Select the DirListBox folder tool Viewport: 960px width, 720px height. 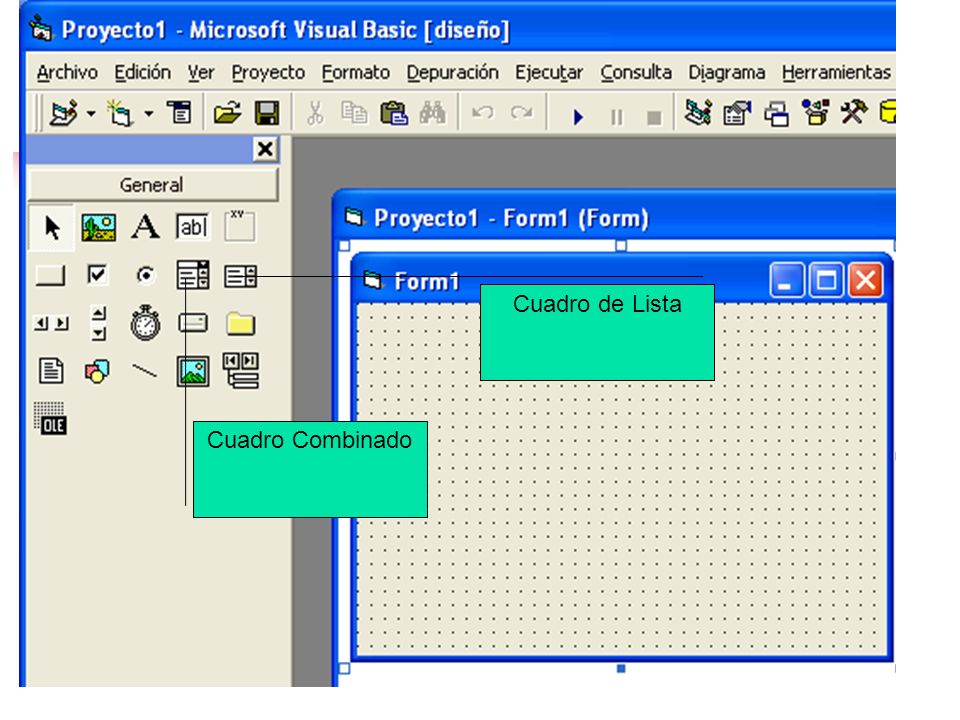pos(240,323)
